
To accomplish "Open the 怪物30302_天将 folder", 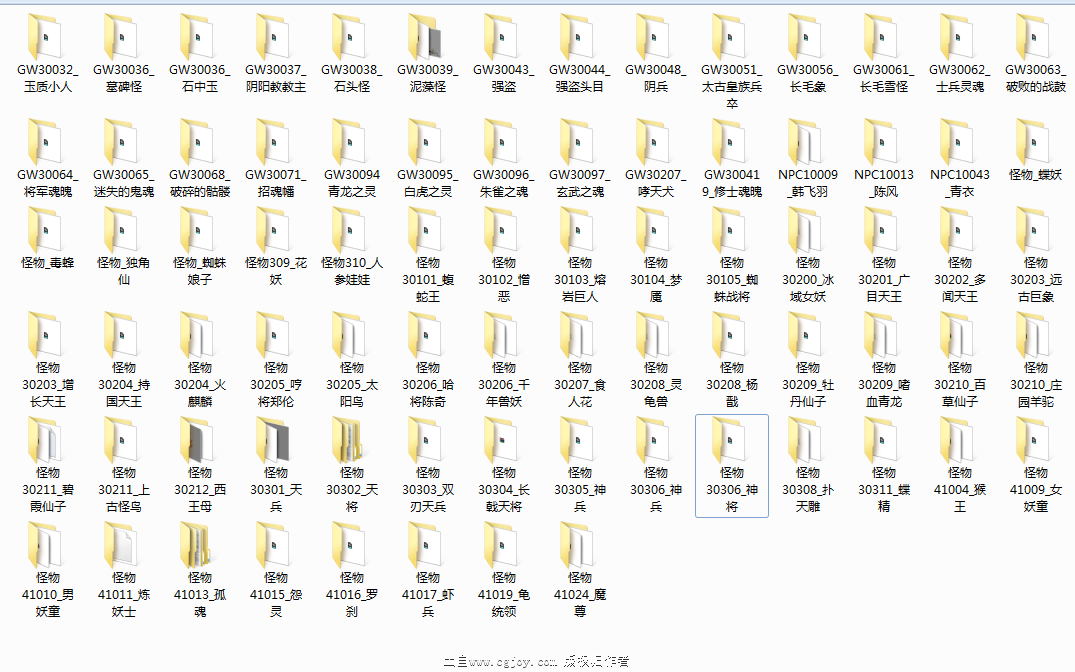I will pyautogui.click(x=351, y=450).
